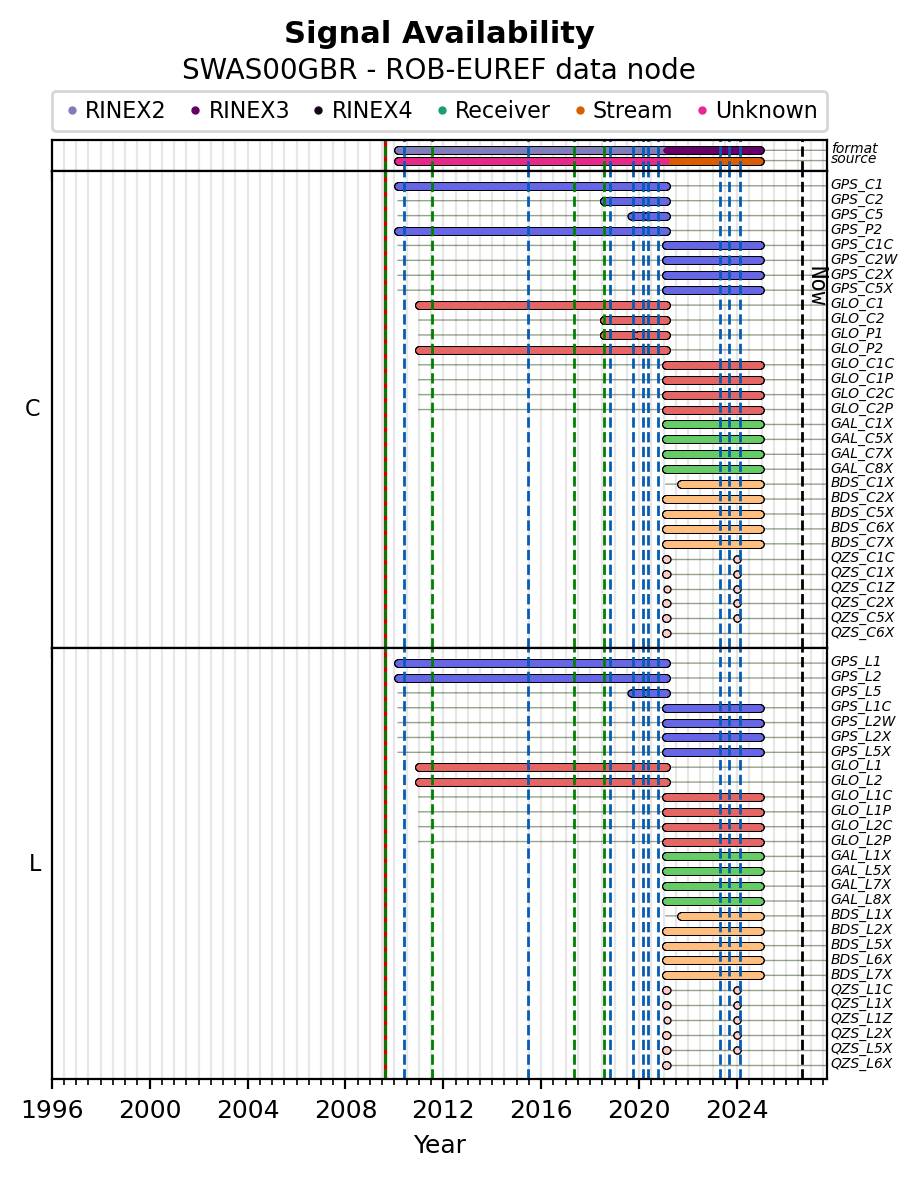Click the GPS_L2W row label
918x1178 pixels.
(863, 721)
